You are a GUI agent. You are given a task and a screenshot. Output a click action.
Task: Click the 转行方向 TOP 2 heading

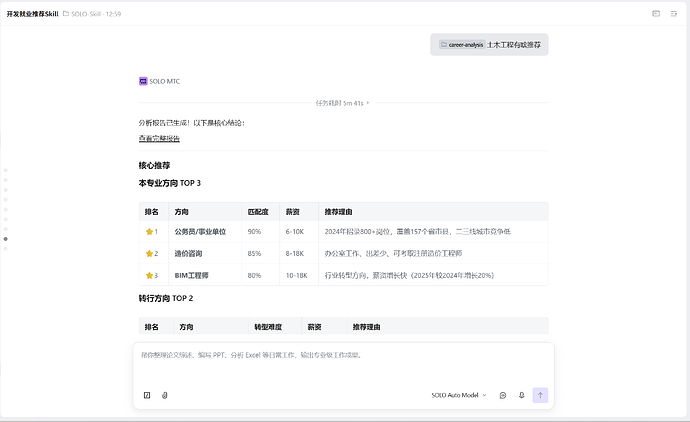pos(166,298)
